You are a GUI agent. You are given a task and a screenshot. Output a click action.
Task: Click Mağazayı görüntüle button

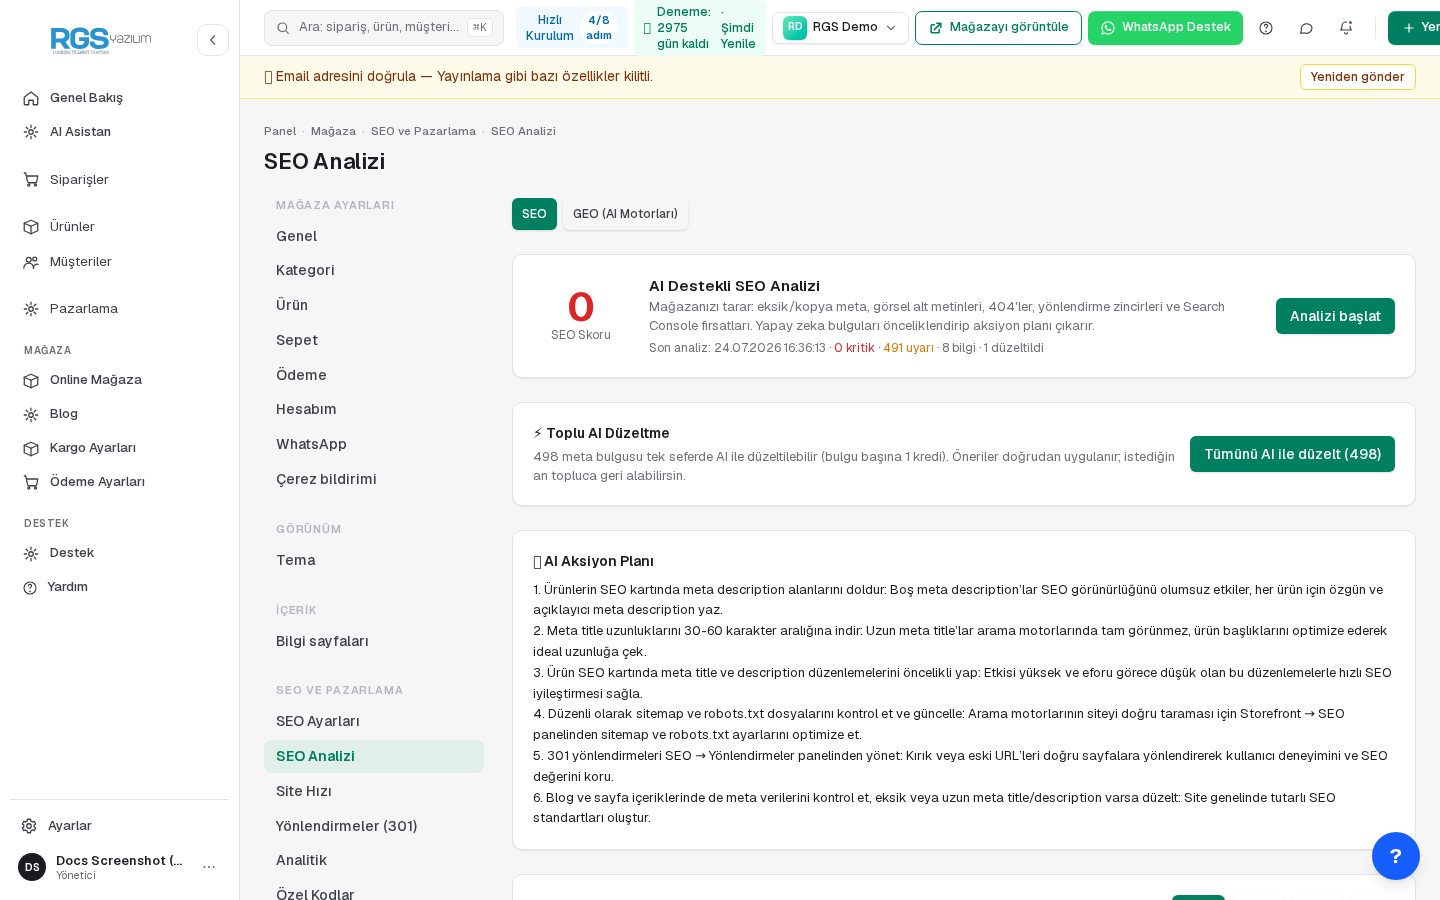point(998,28)
